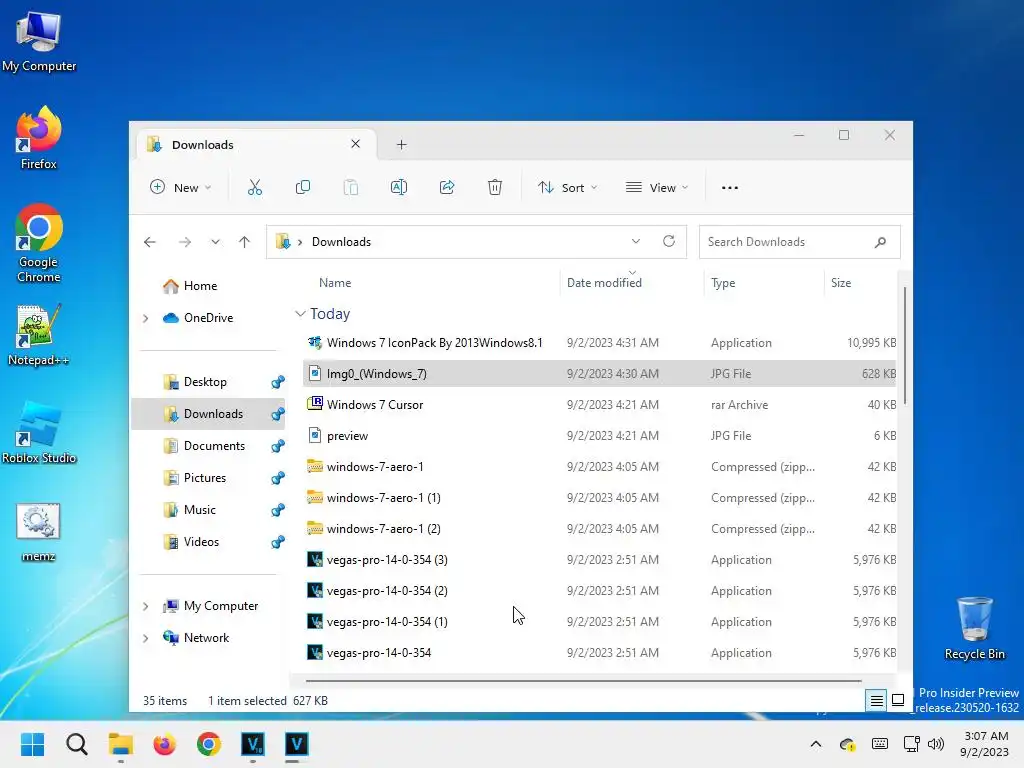1024x768 pixels.
Task: Select the memz desktop file icon
Action: click(x=39, y=532)
